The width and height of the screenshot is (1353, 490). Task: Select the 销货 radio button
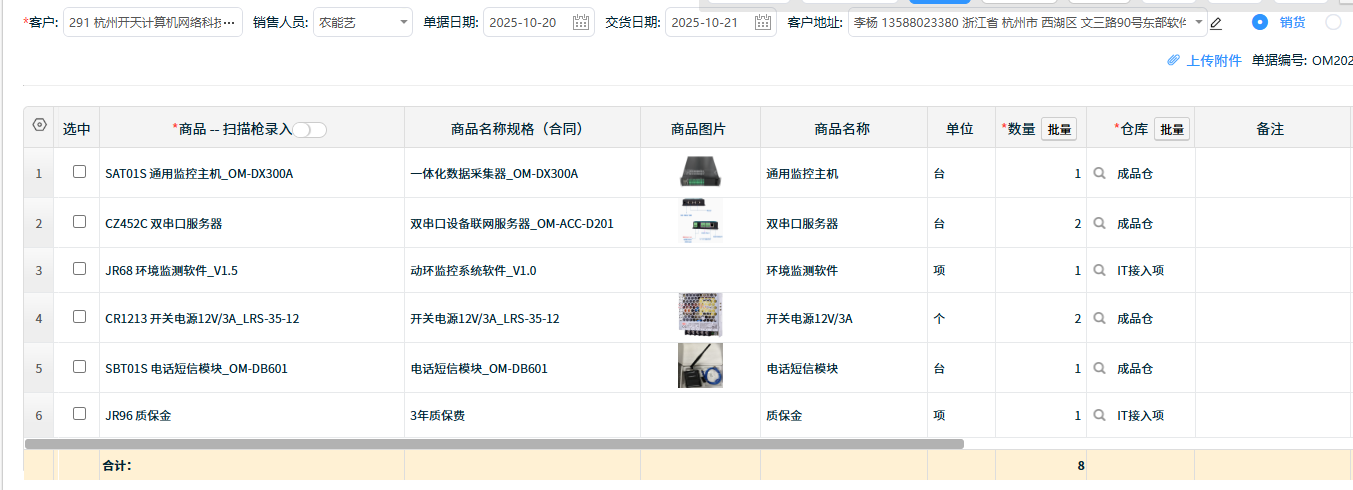(x=1260, y=22)
